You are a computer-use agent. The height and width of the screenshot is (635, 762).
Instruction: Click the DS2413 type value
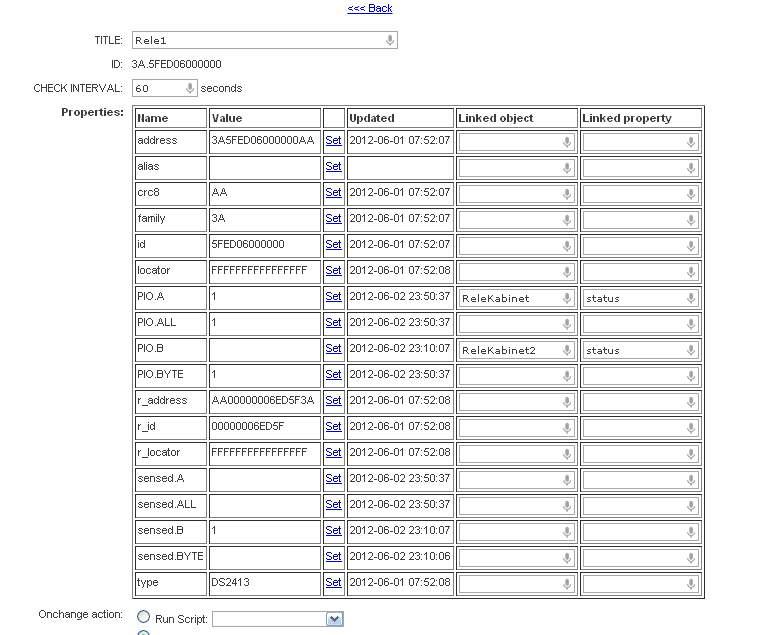click(230, 582)
